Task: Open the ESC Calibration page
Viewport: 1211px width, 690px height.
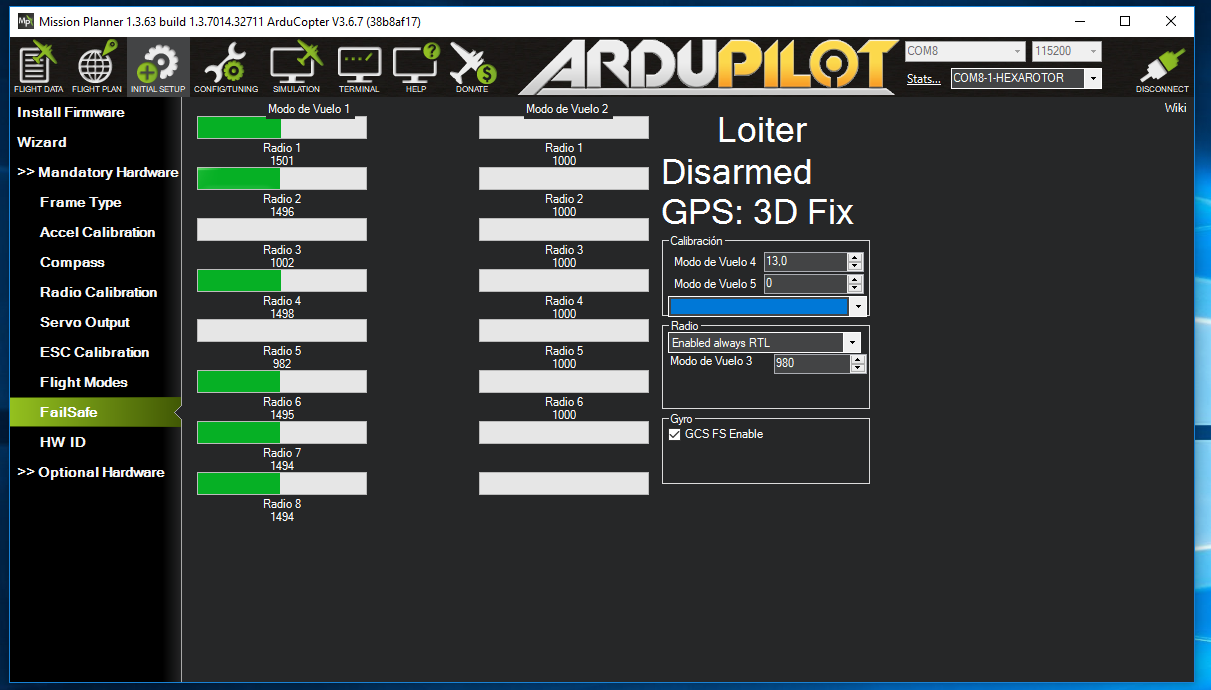Action: (94, 353)
